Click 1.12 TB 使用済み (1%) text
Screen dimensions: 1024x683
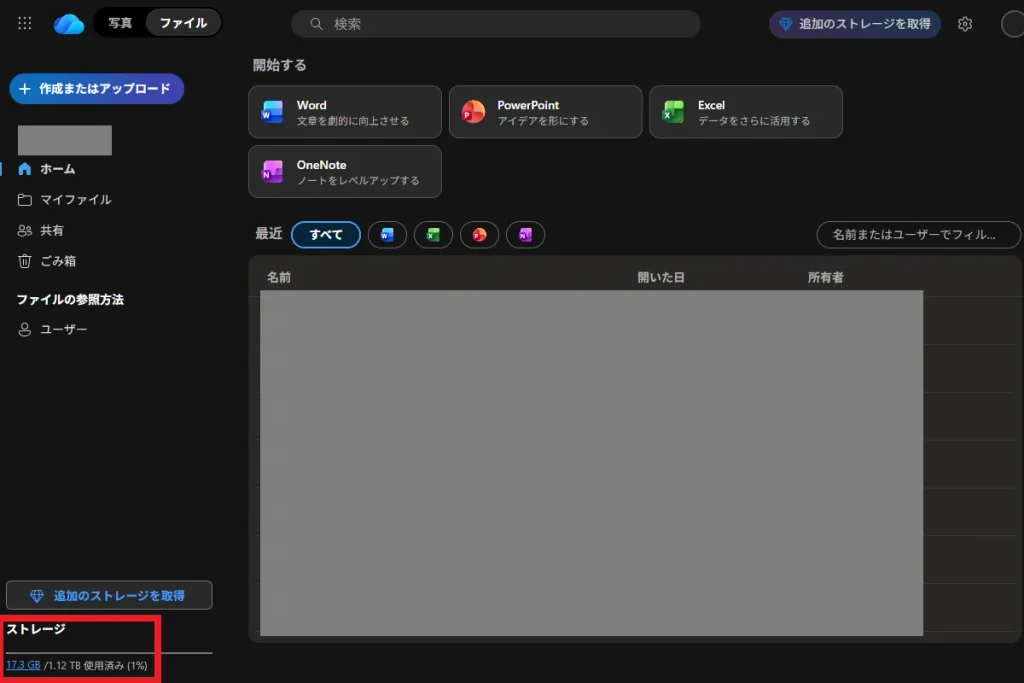(97, 665)
